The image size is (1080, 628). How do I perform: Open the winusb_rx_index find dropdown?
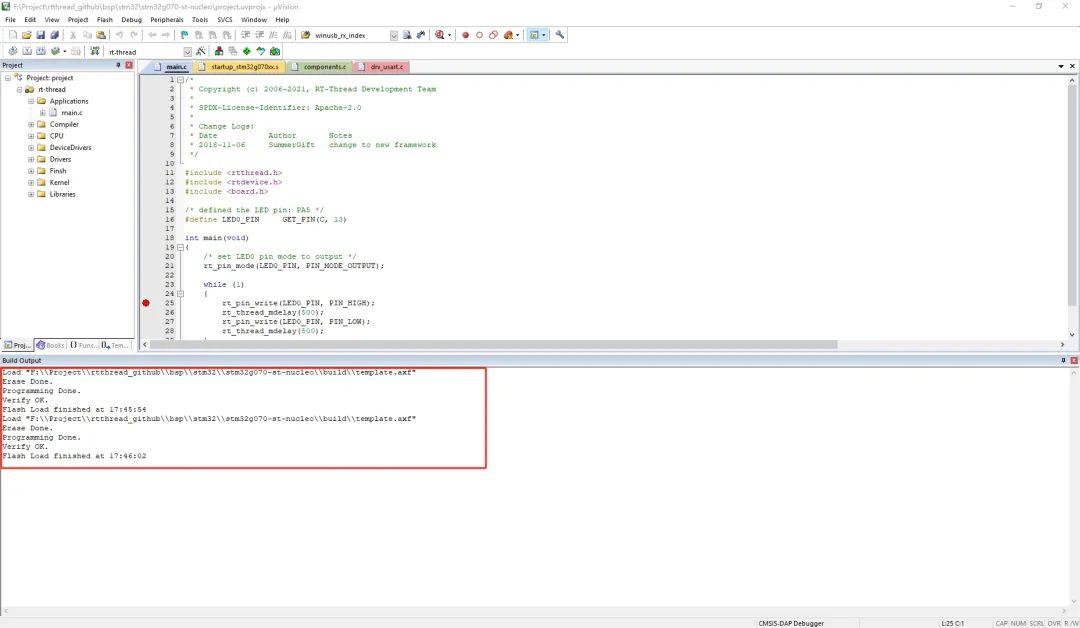tap(394, 35)
